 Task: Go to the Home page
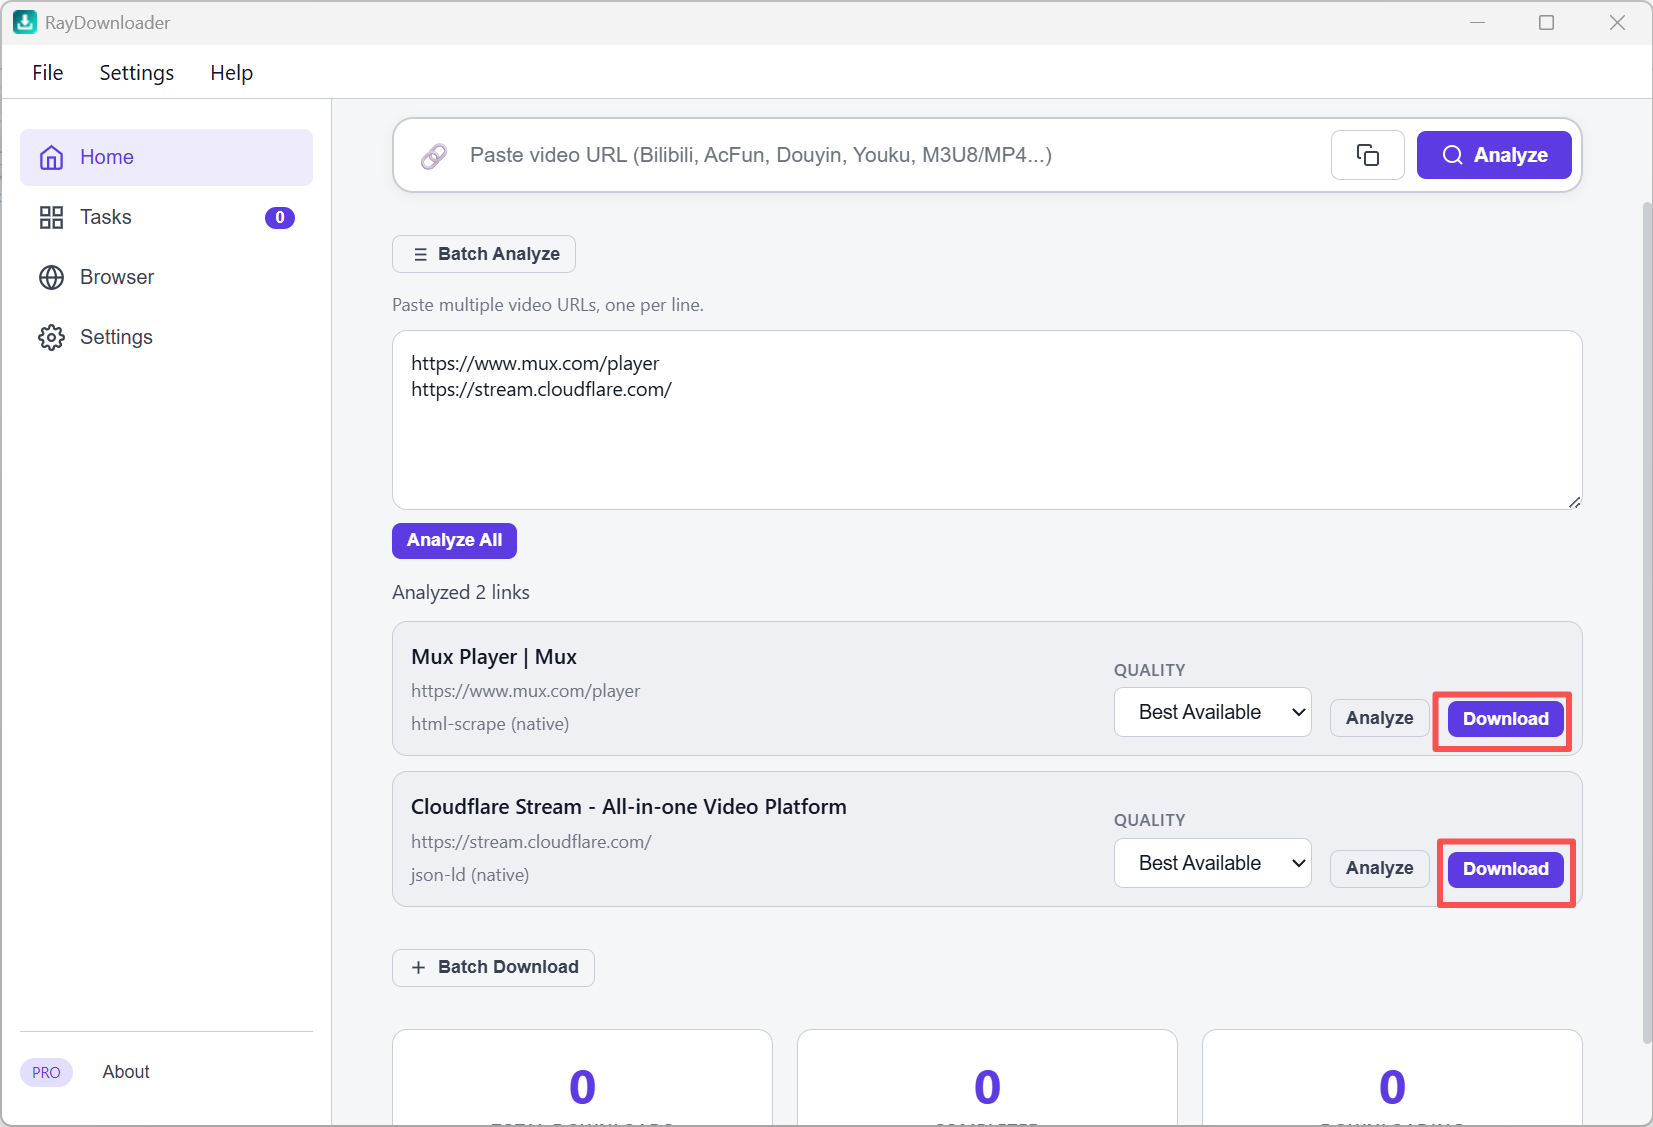tap(166, 157)
